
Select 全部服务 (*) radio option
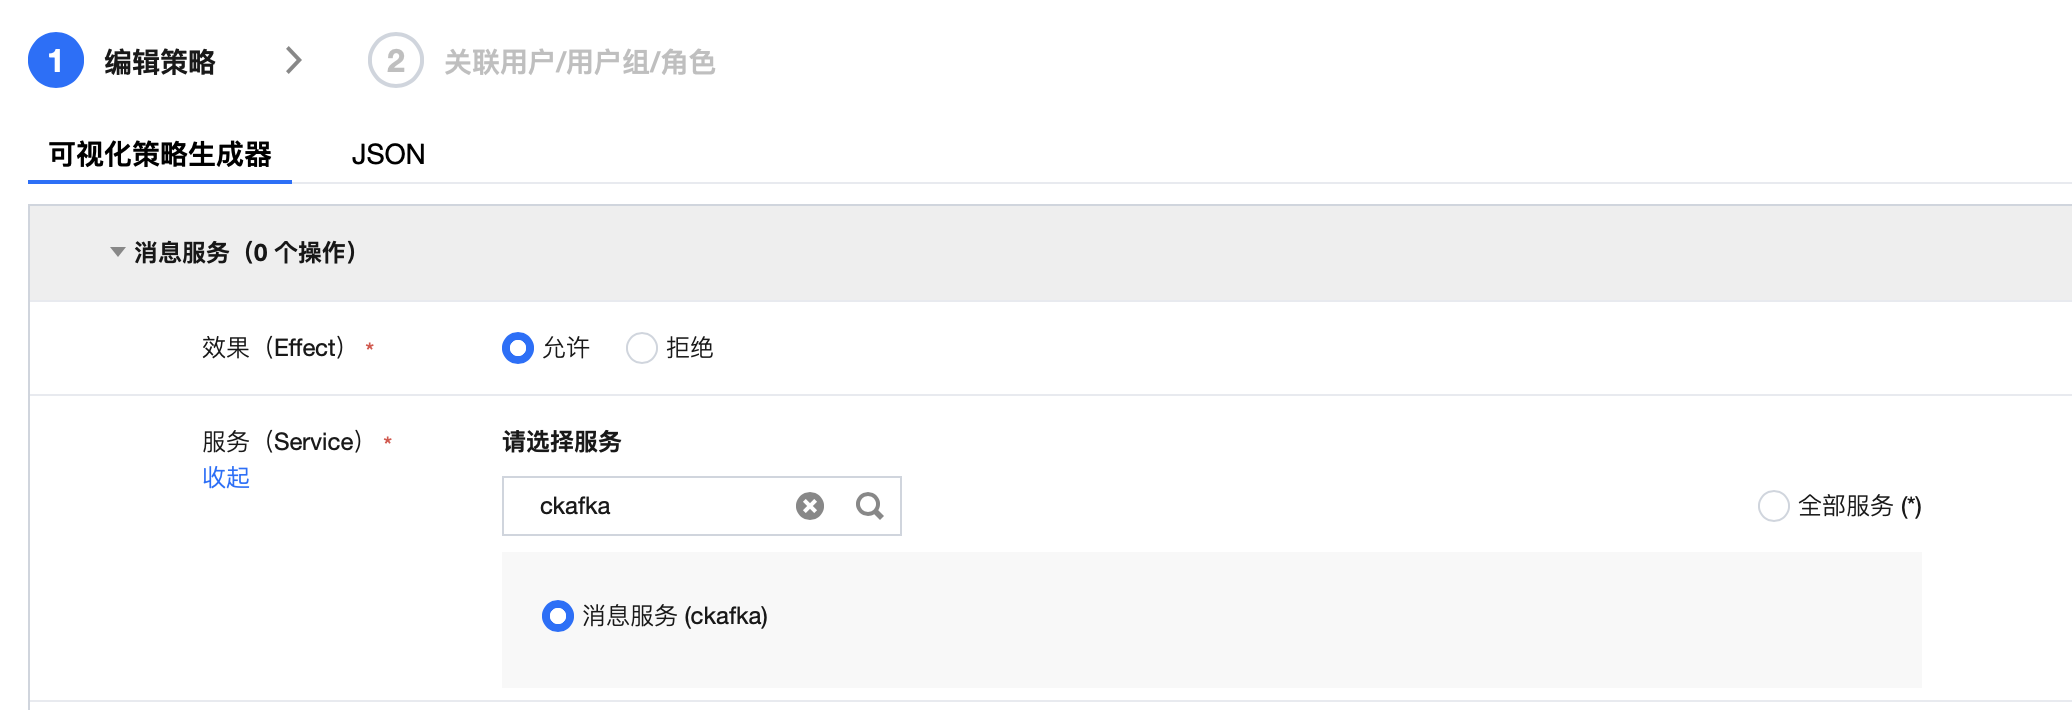click(x=1773, y=506)
